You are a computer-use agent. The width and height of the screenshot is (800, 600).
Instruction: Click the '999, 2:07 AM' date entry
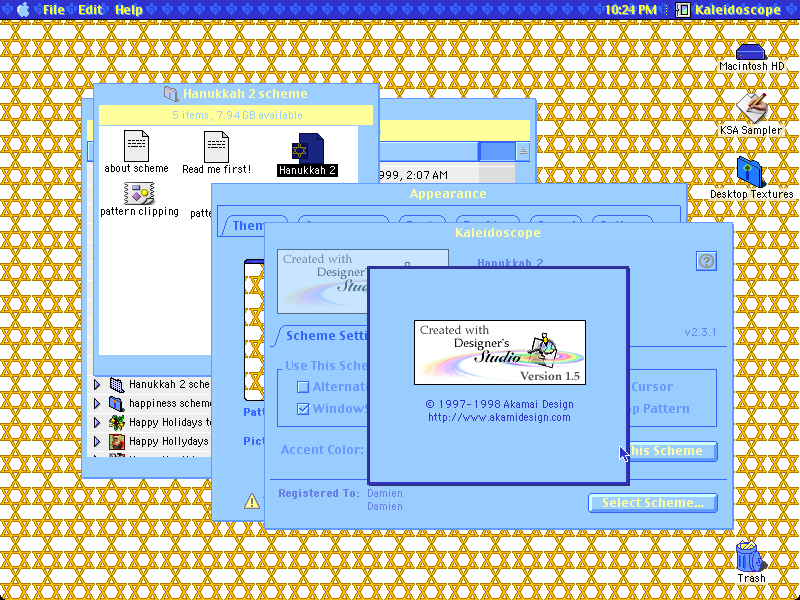coord(414,175)
